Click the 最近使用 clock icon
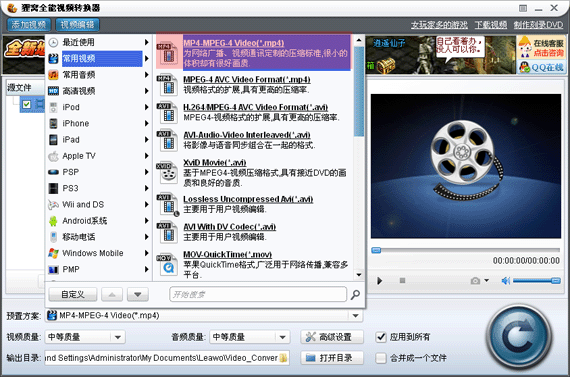The height and width of the screenshot is (377, 570). (x=53, y=43)
